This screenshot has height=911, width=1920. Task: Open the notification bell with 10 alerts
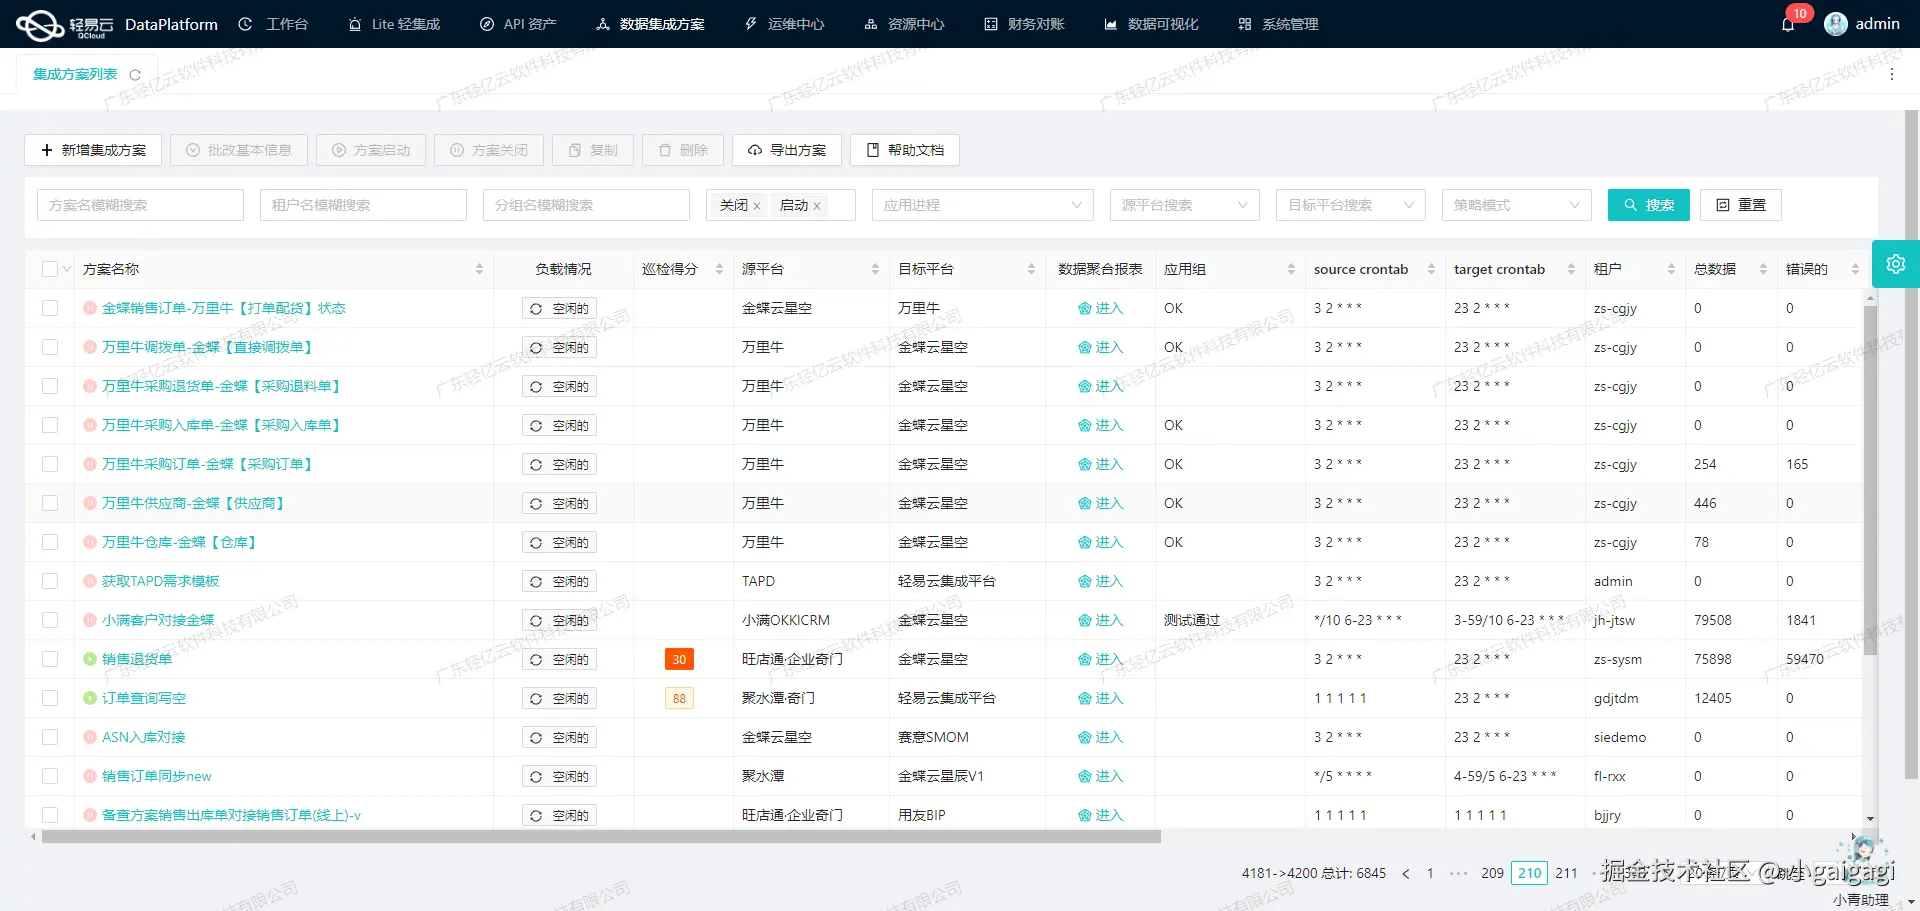tap(1790, 23)
